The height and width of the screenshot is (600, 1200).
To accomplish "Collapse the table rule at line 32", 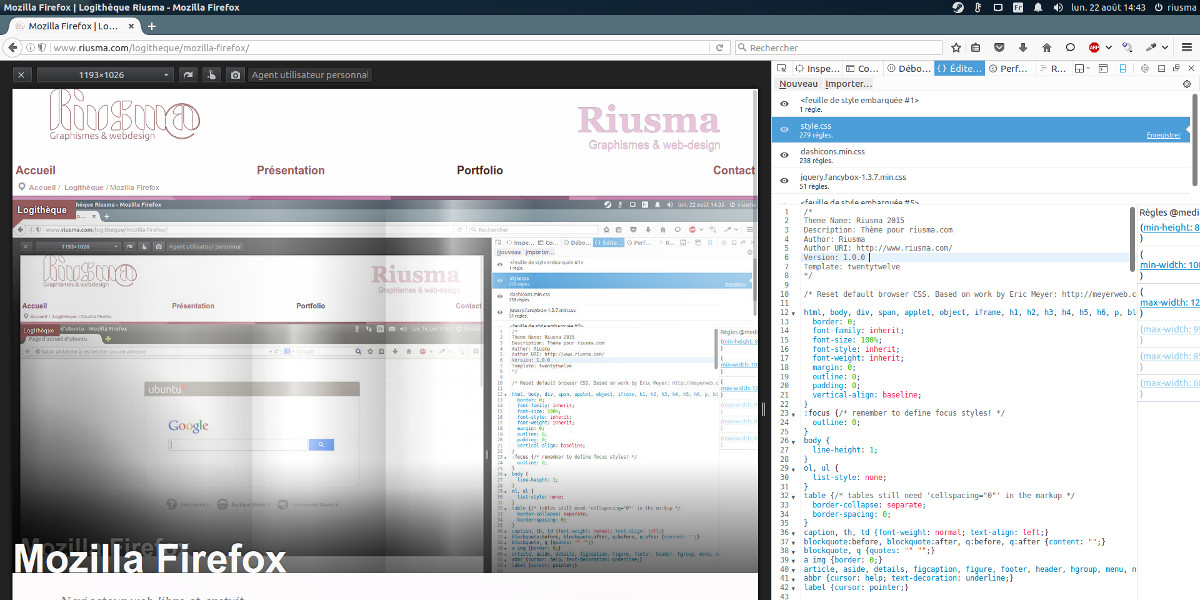I will coord(796,496).
